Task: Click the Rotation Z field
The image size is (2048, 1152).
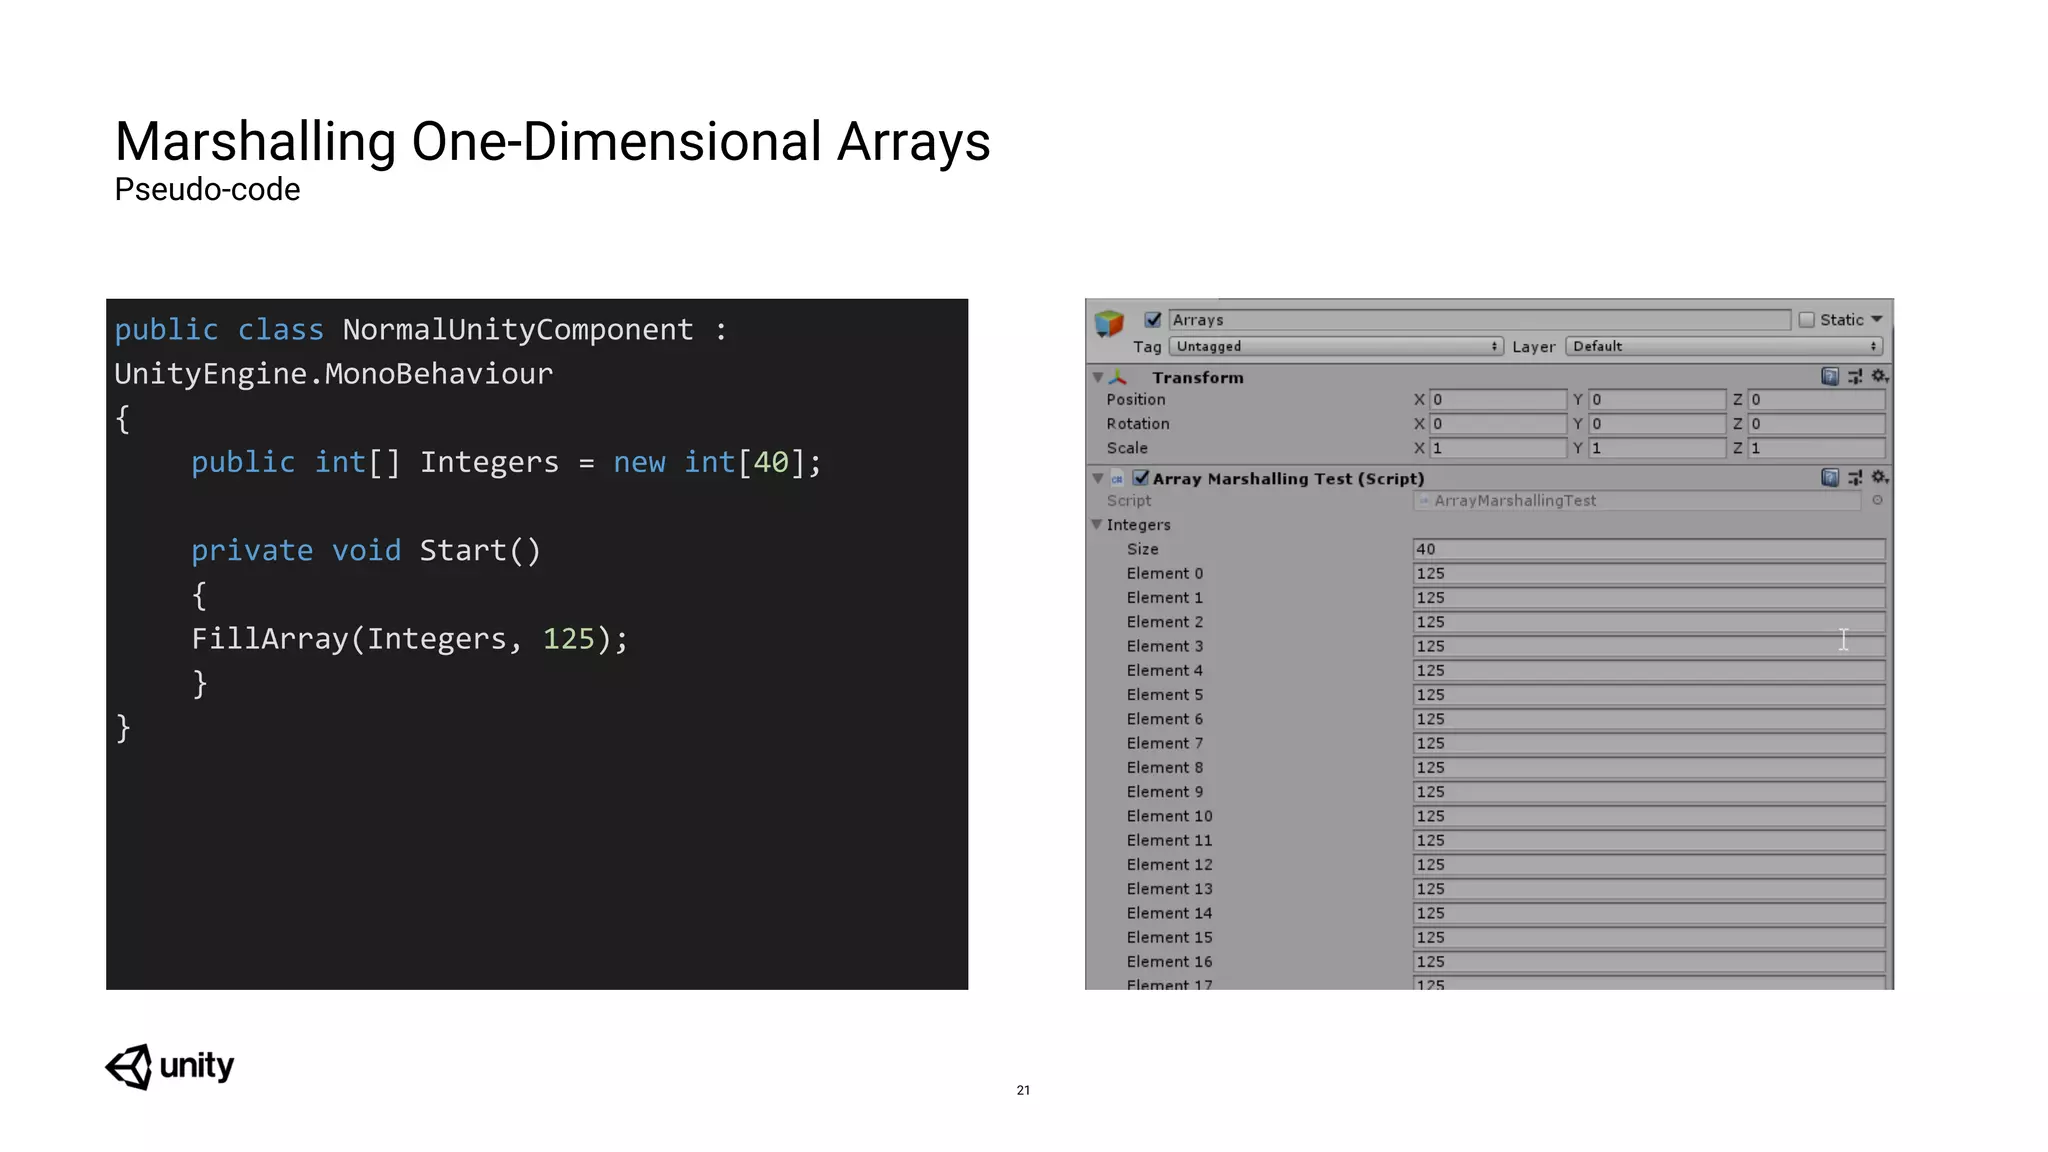Action: point(1816,423)
